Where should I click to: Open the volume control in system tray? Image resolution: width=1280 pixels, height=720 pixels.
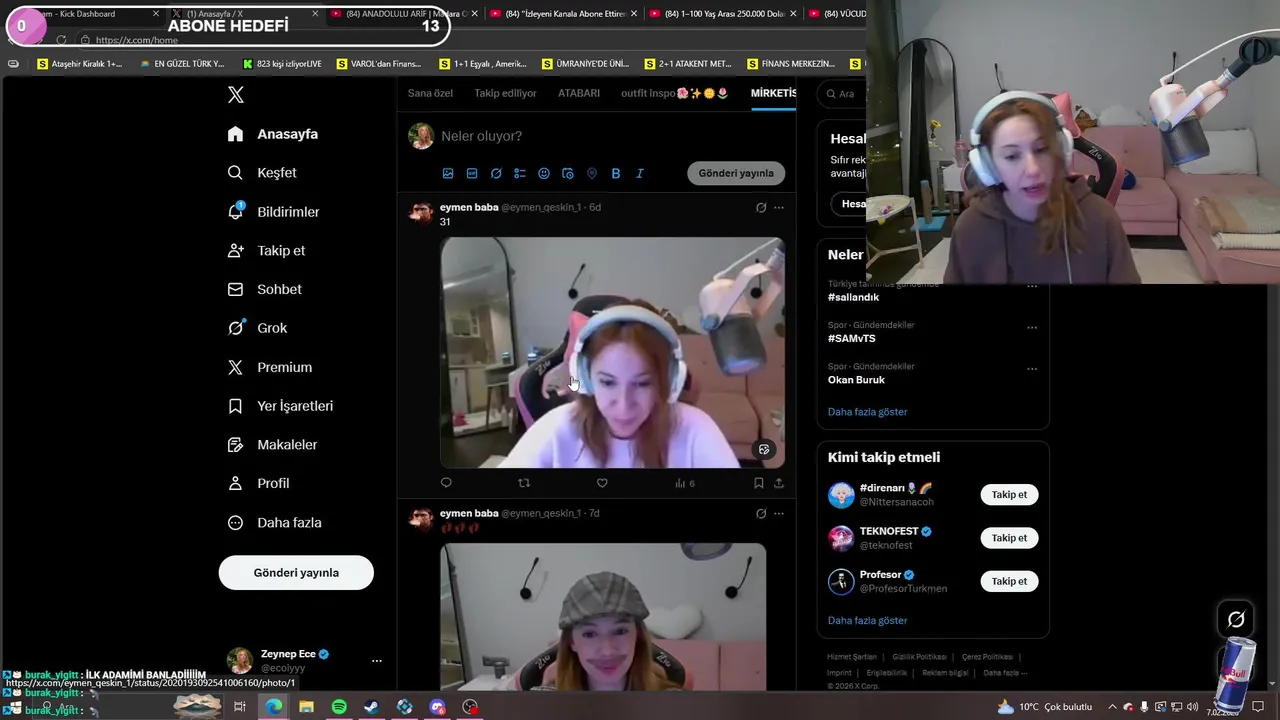click(x=1192, y=707)
